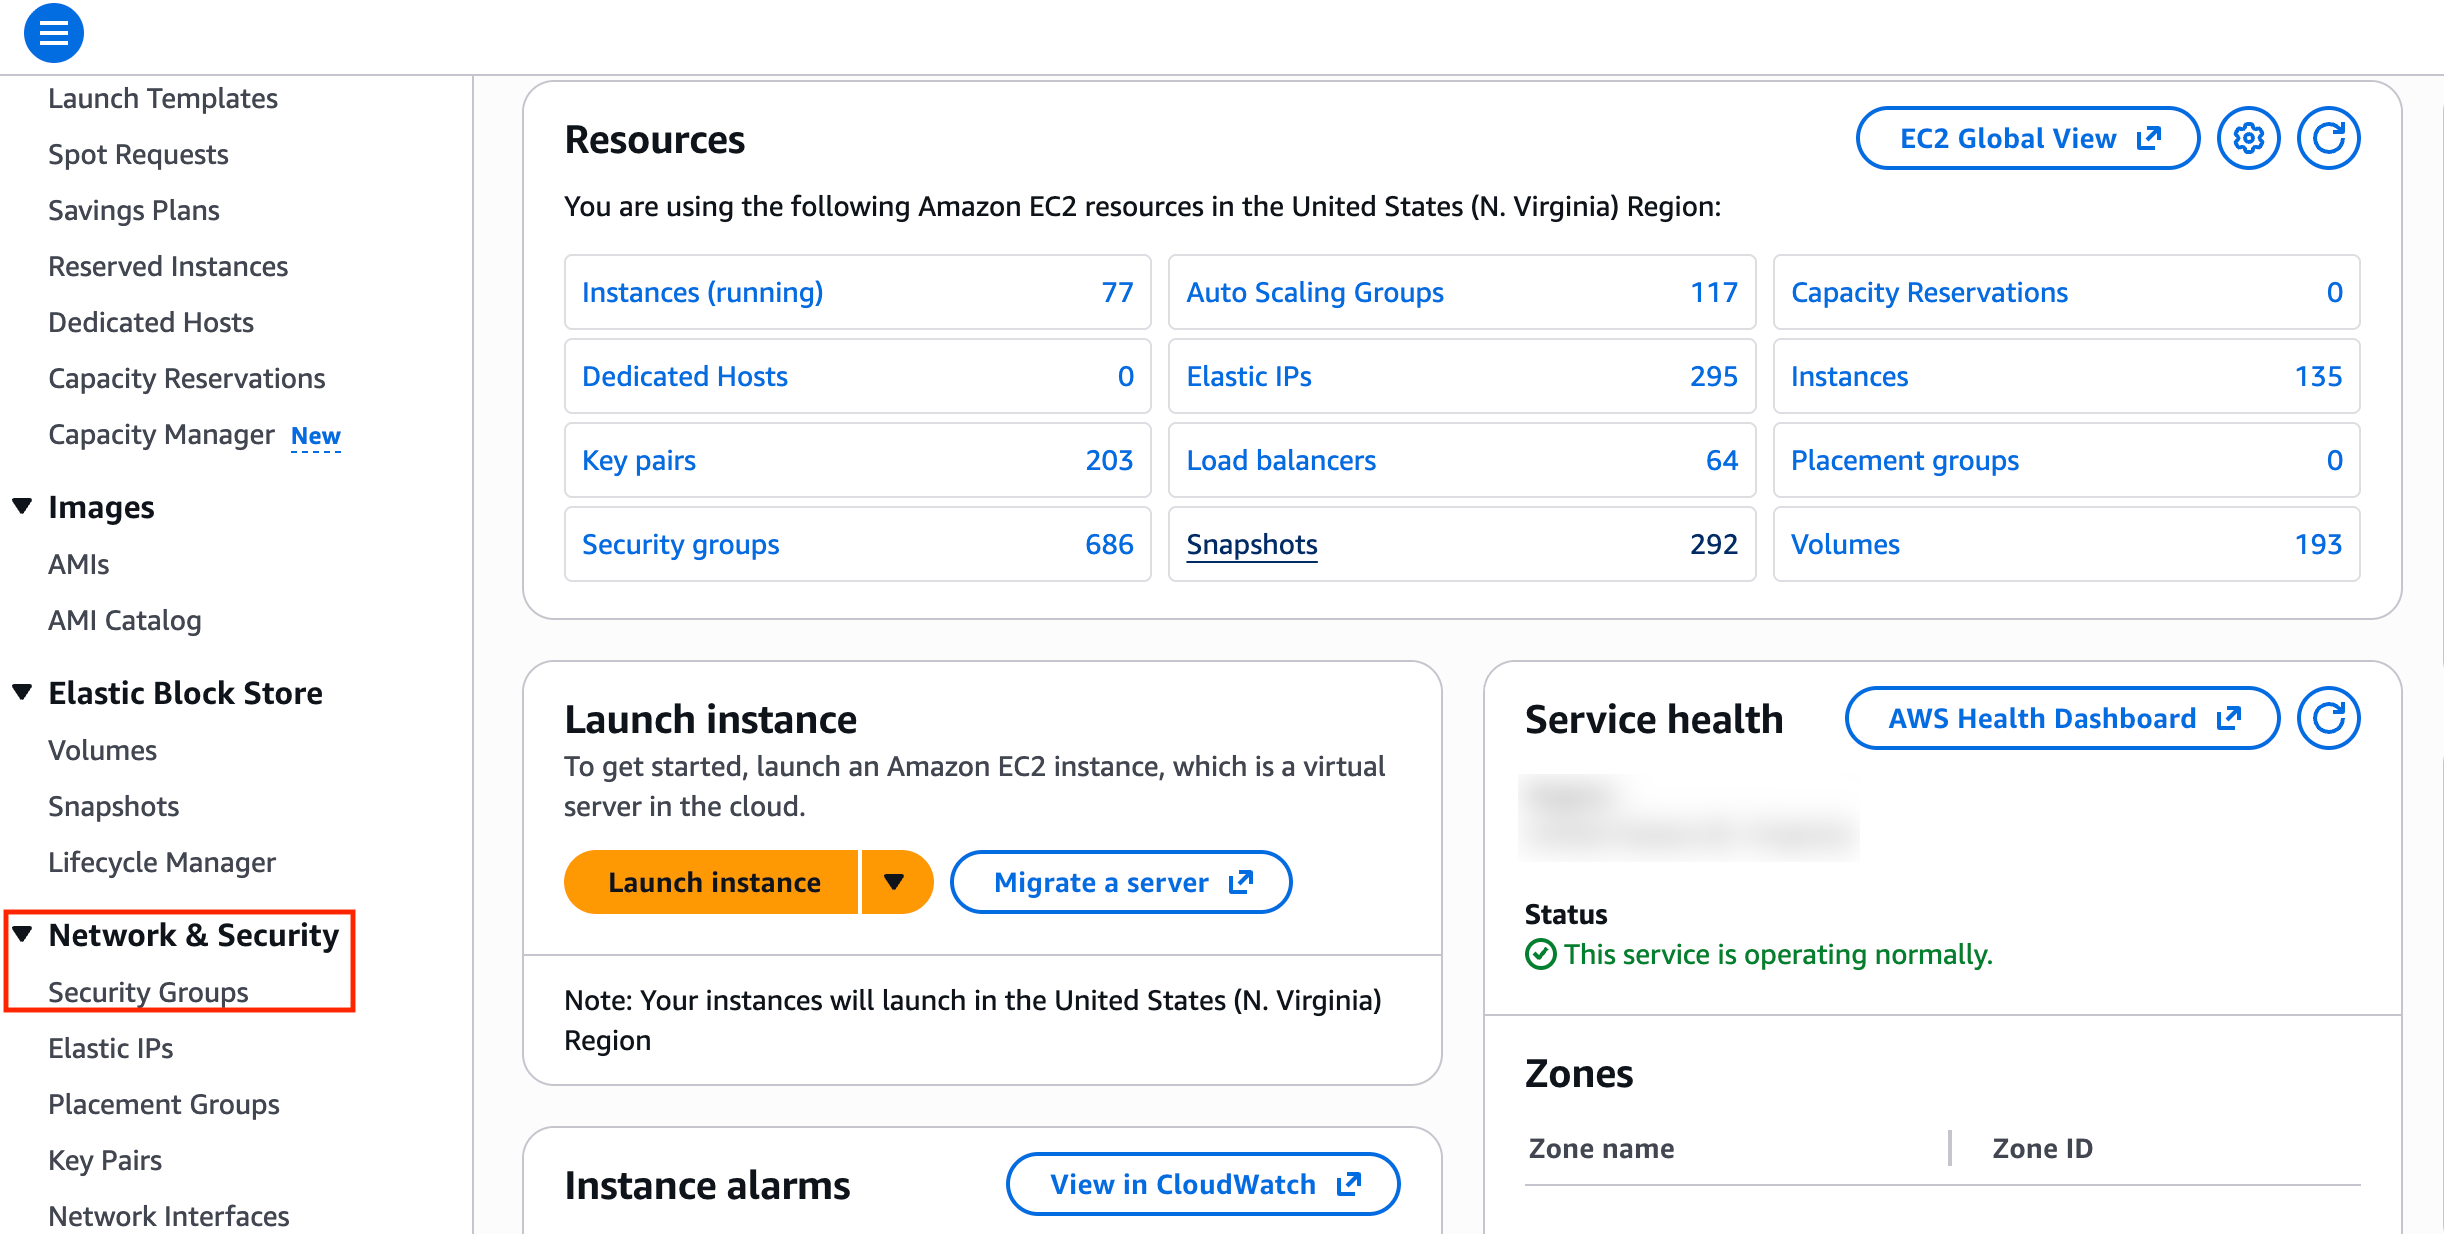
Task: Open View in CloudWatch
Action: (x=1202, y=1184)
